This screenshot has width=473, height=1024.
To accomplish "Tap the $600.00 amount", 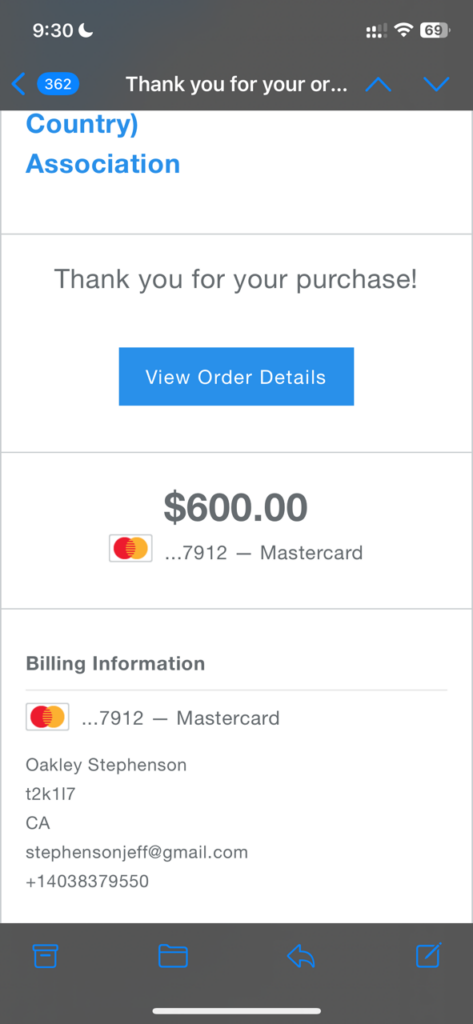I will click(235, 507).
